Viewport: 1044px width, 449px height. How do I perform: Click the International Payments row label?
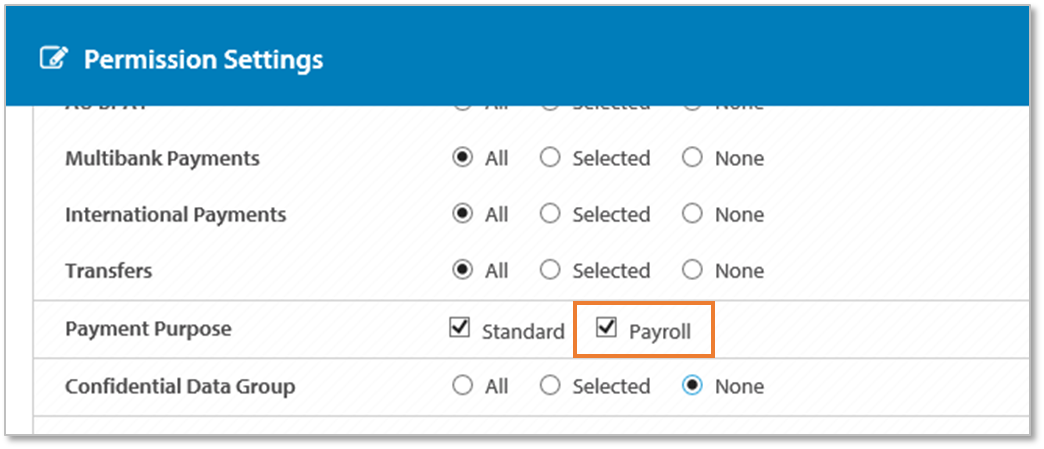coord(175,214)
